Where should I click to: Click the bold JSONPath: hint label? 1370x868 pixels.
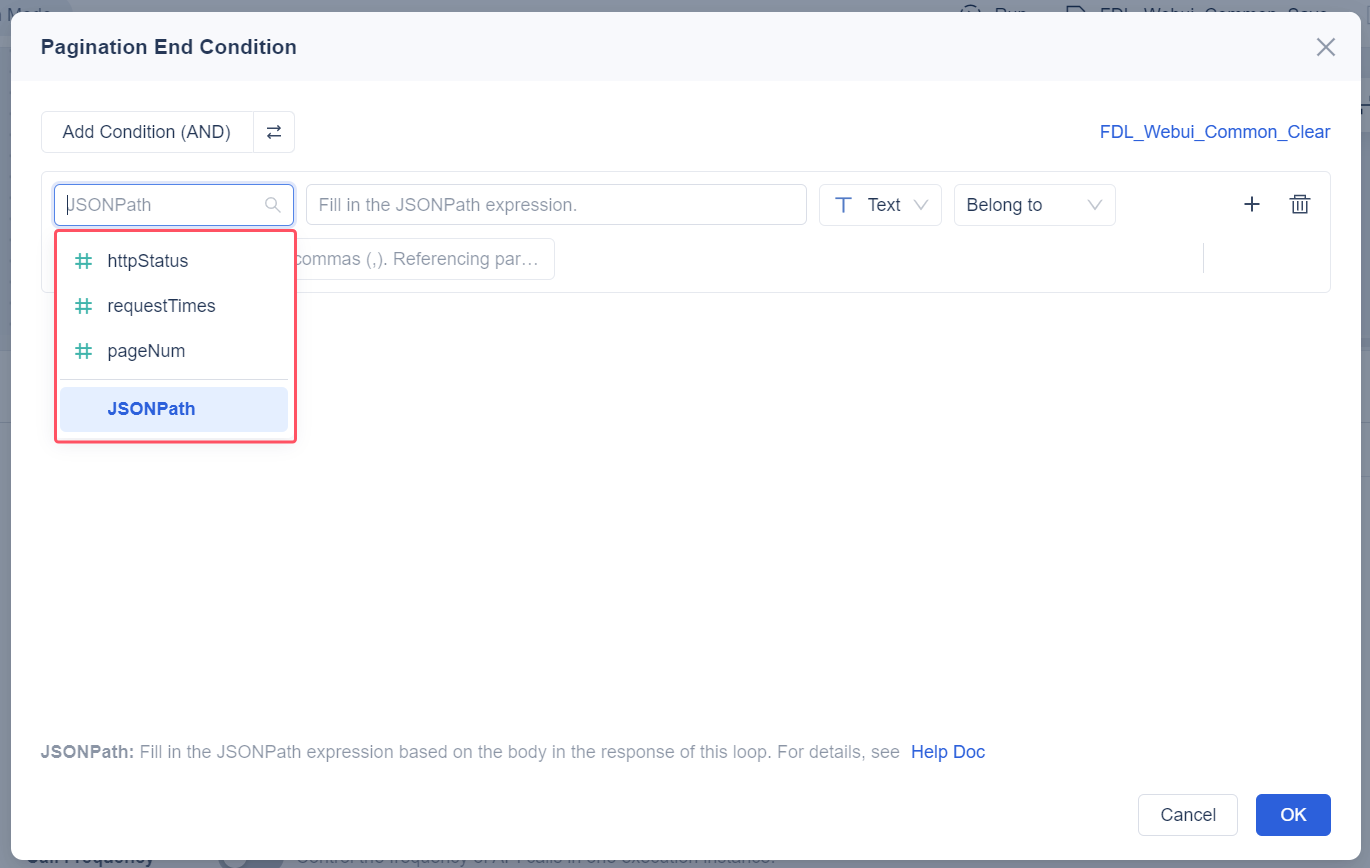pos(87,752)
